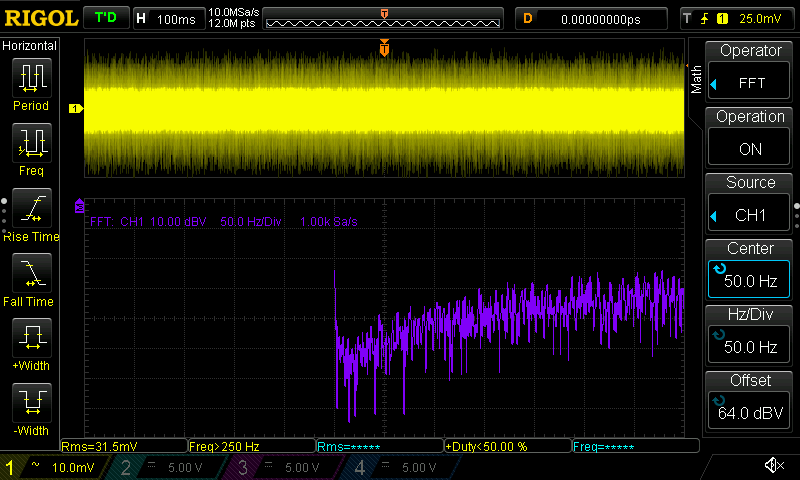Screen dimensions: 800x480
Task: Click the speaker mute icon
Action: click(x=773, y=466)
